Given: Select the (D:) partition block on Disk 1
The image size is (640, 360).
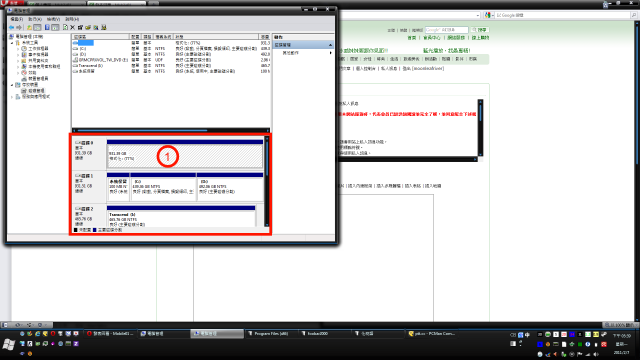Looking at the screenshot, I should [x=230, y=187].
